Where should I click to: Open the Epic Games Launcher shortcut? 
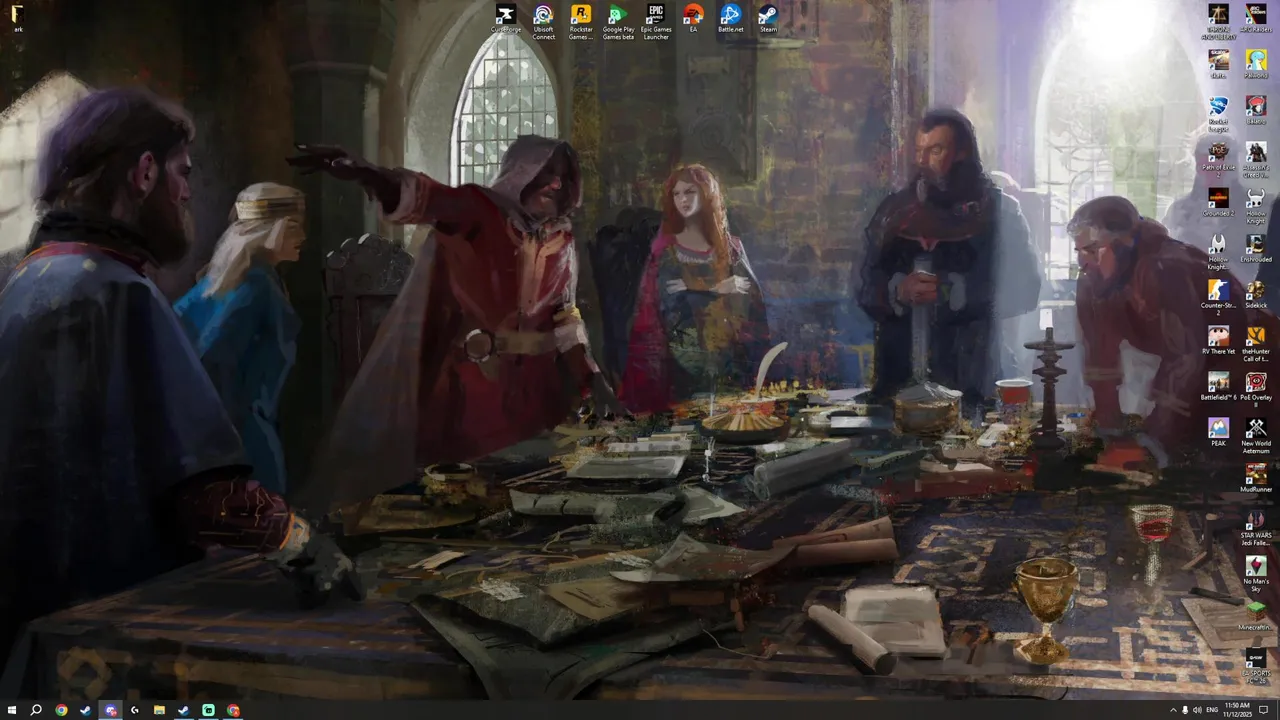pos(656,21)
